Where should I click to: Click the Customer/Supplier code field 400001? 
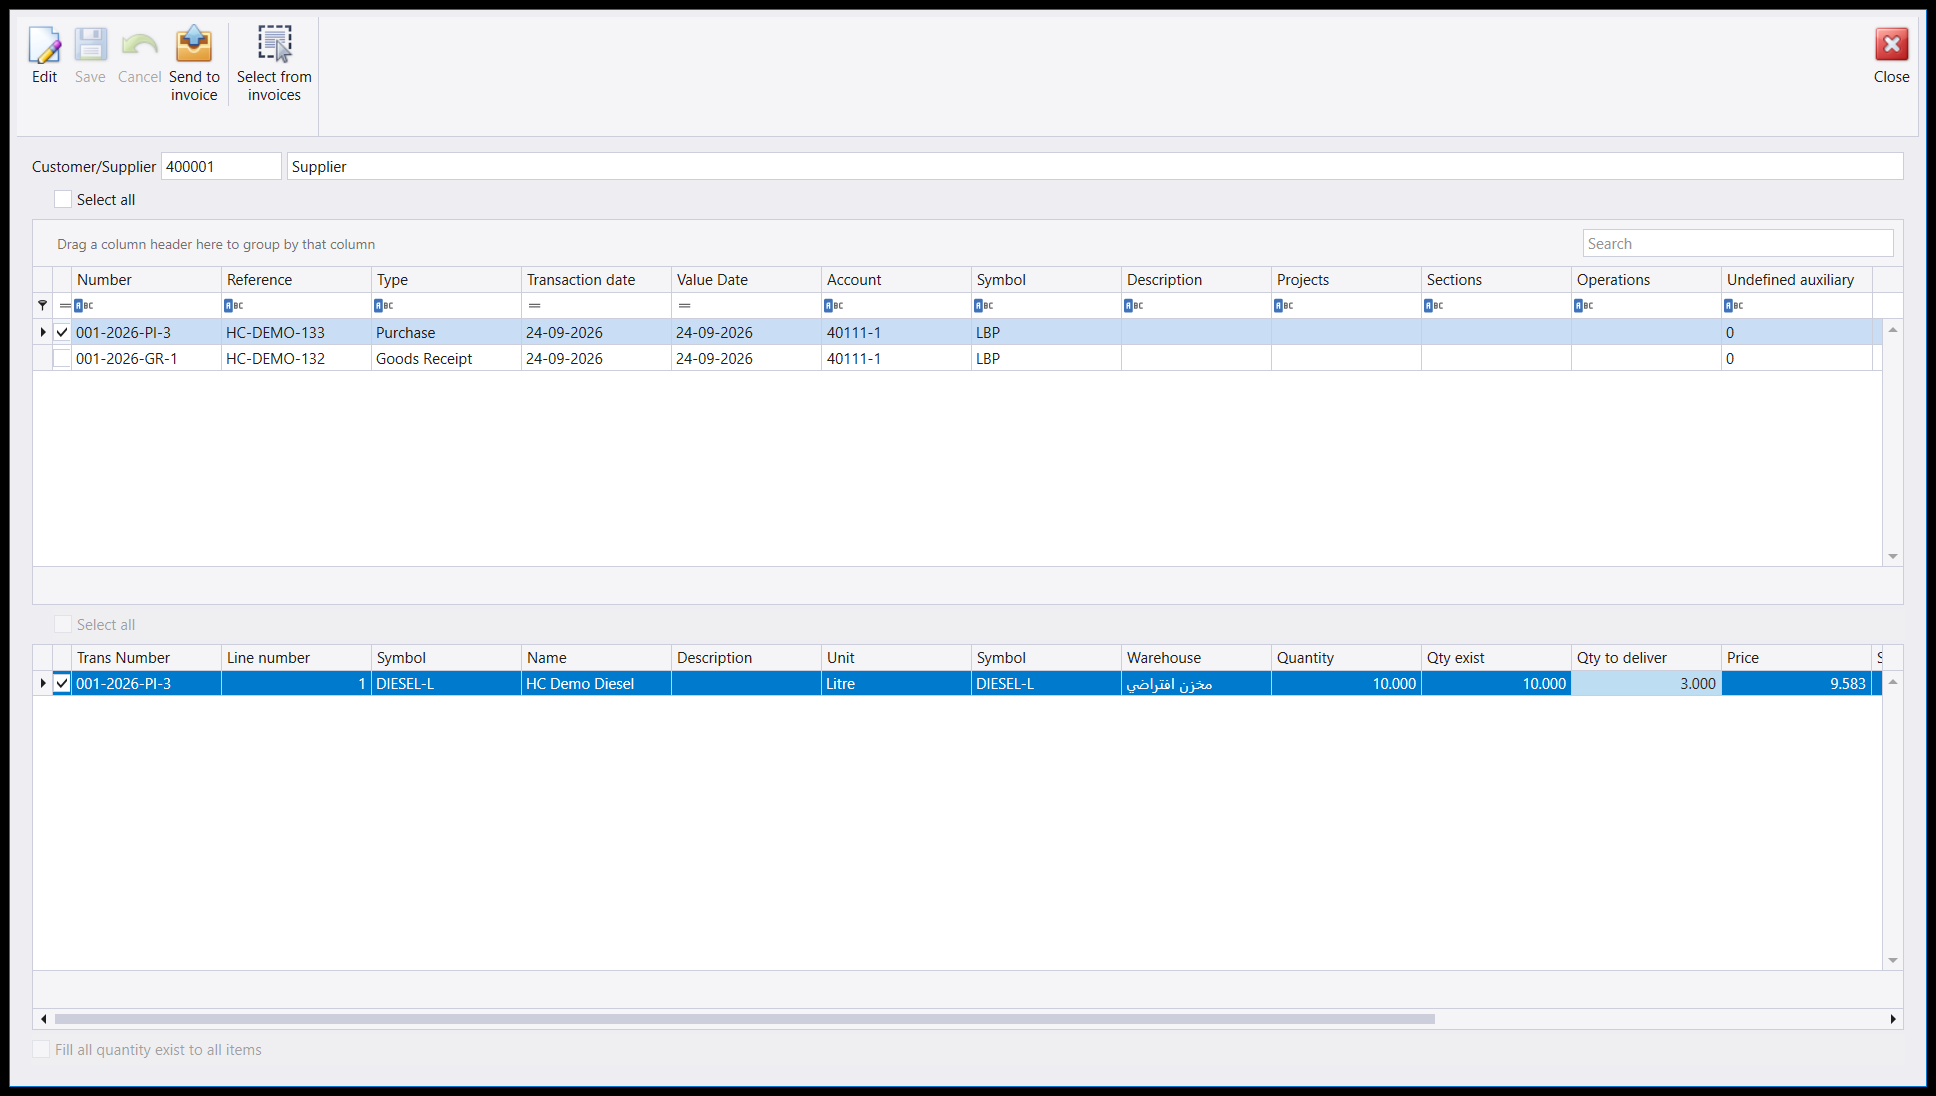(221, 166)
